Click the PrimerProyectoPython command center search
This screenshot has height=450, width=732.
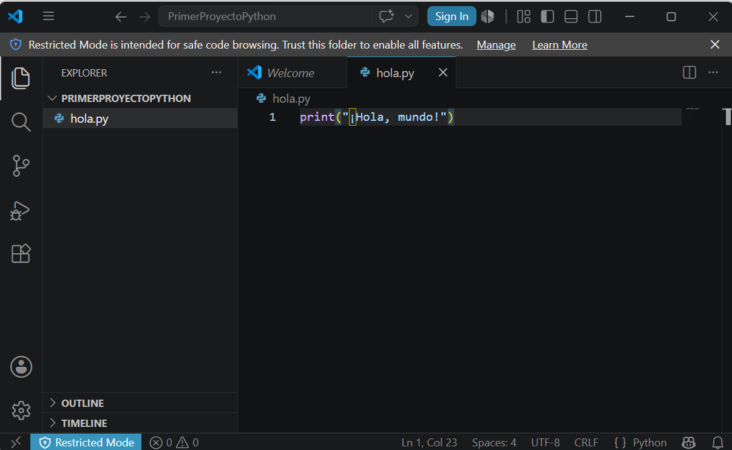(265, 16)
